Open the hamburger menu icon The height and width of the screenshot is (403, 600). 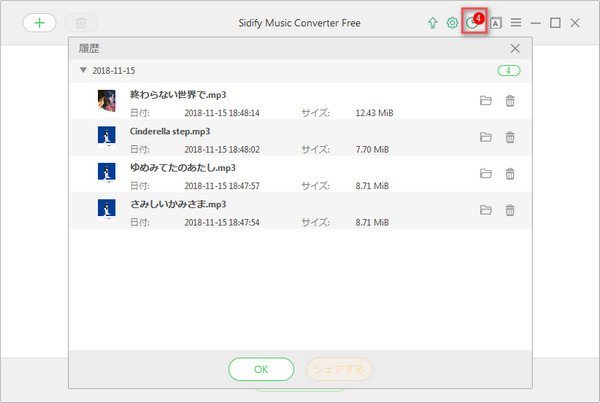[x=516, y=23]
